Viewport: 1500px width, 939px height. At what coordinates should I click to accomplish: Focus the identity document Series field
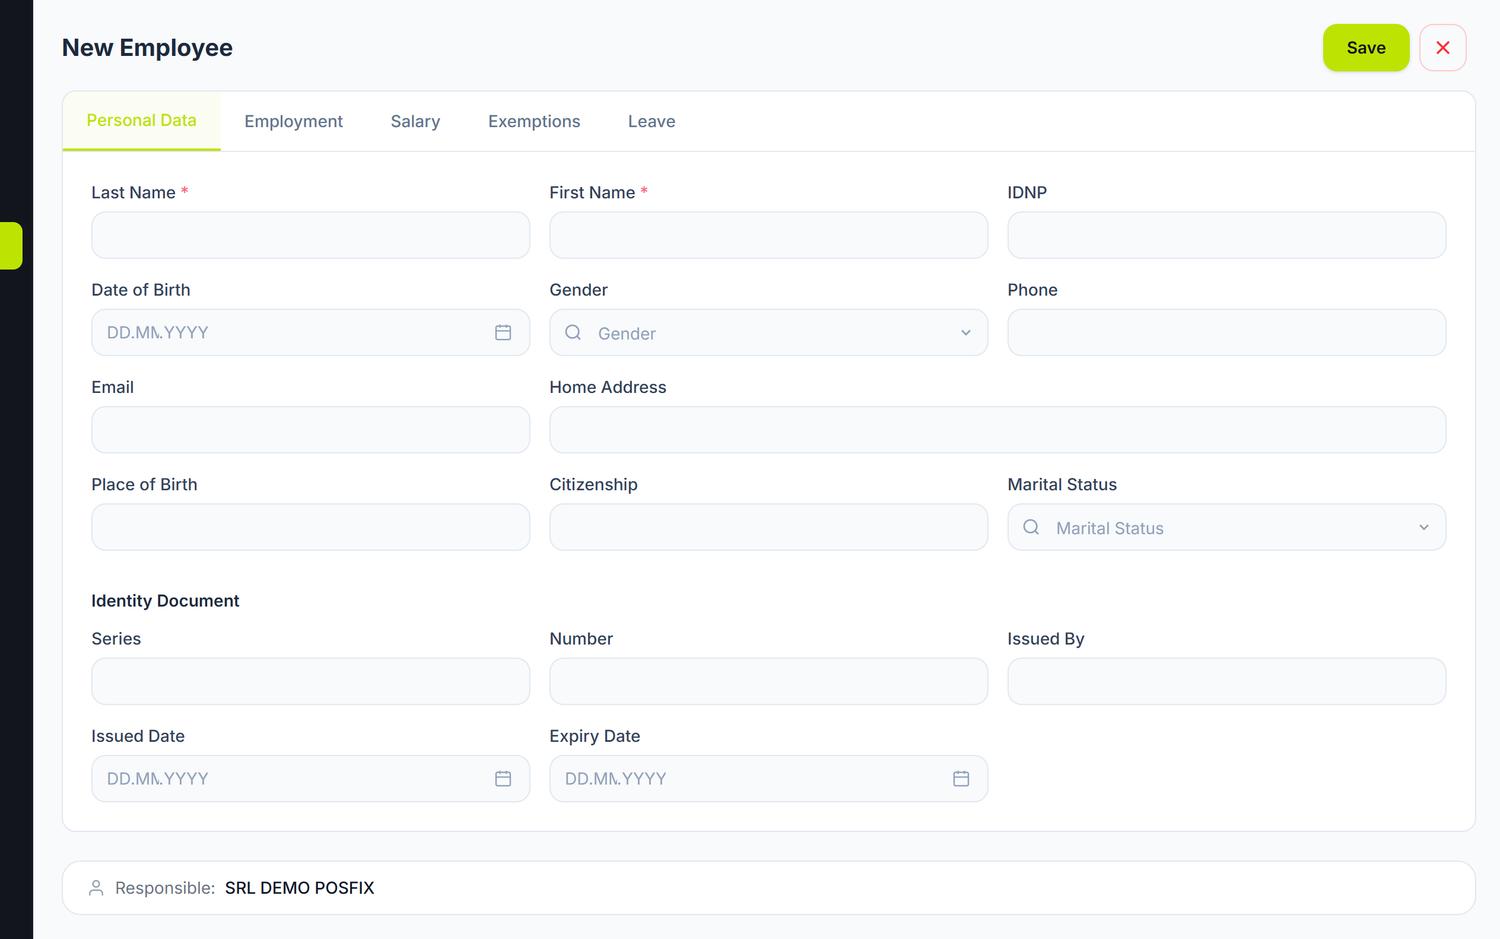pyautogui.click(x=311, y=681)
